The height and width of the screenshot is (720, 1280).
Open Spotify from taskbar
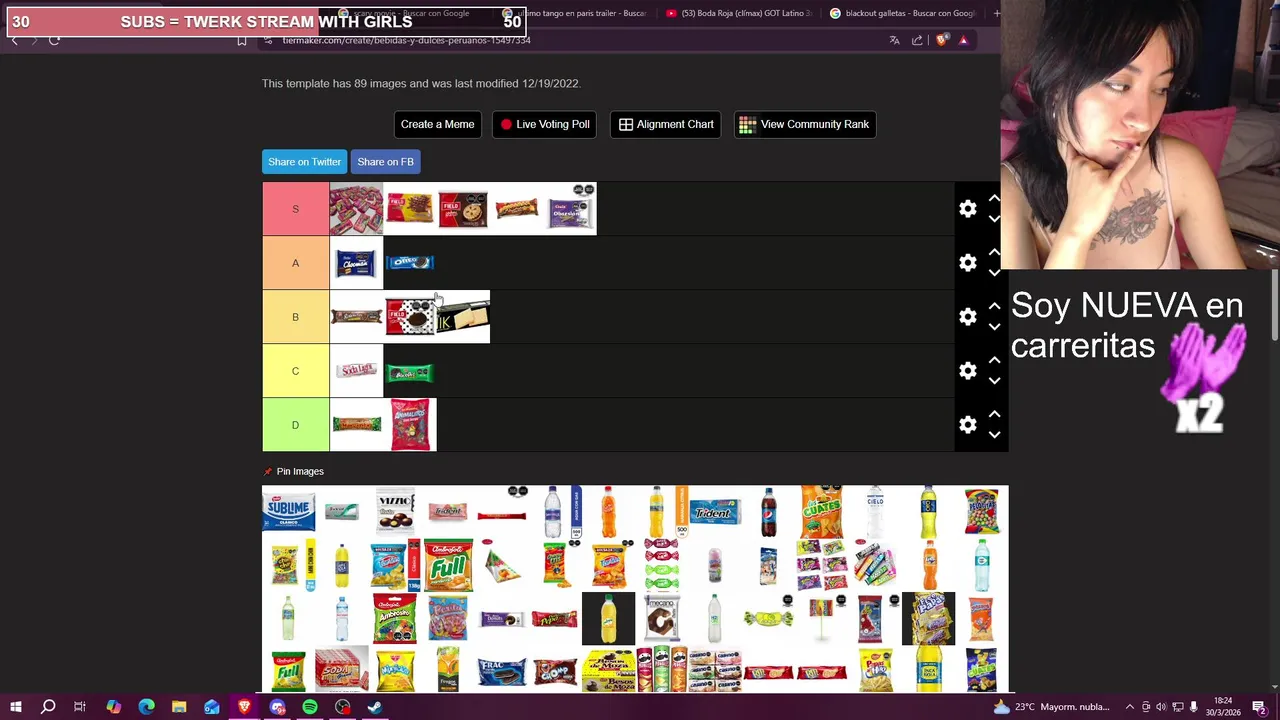(310, 707)
